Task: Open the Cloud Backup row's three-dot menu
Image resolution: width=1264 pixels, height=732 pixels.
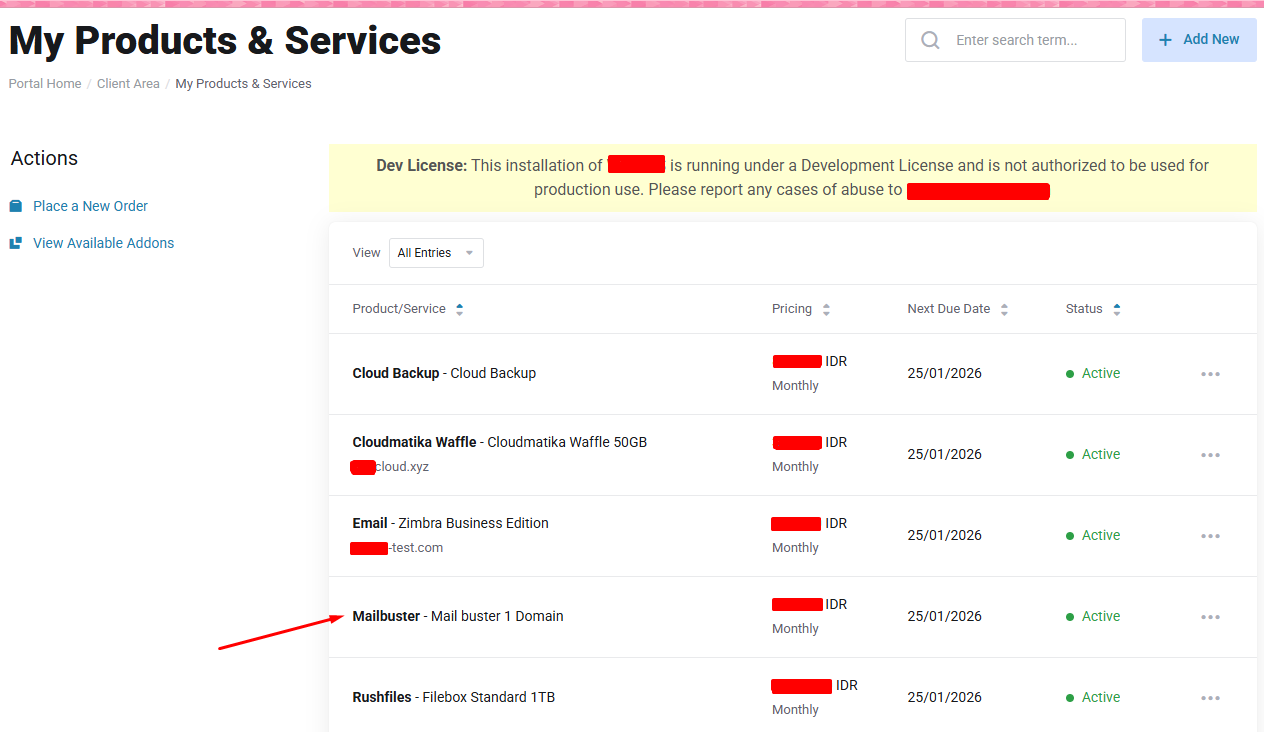Action: pyautogui.click(x=1211, y=374)
